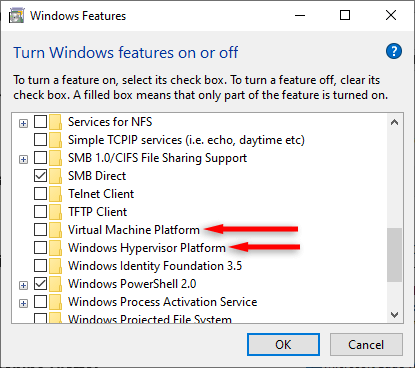Image resolution: width=415 pixels, height=368 pixels.
Task: Select the Windows Identity Foundation 3.5 label
Action: click(x=155, y=266)
